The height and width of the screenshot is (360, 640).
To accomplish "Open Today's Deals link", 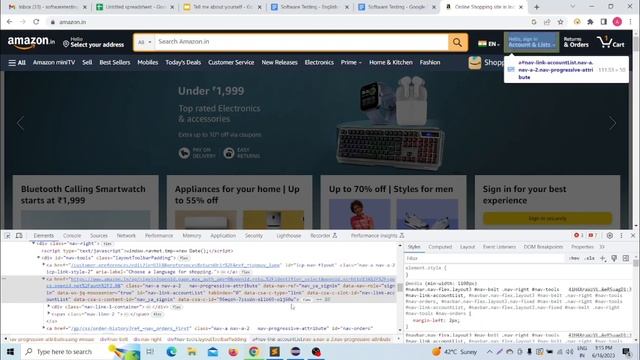I will pyautogui.click(x=183, y=62).
